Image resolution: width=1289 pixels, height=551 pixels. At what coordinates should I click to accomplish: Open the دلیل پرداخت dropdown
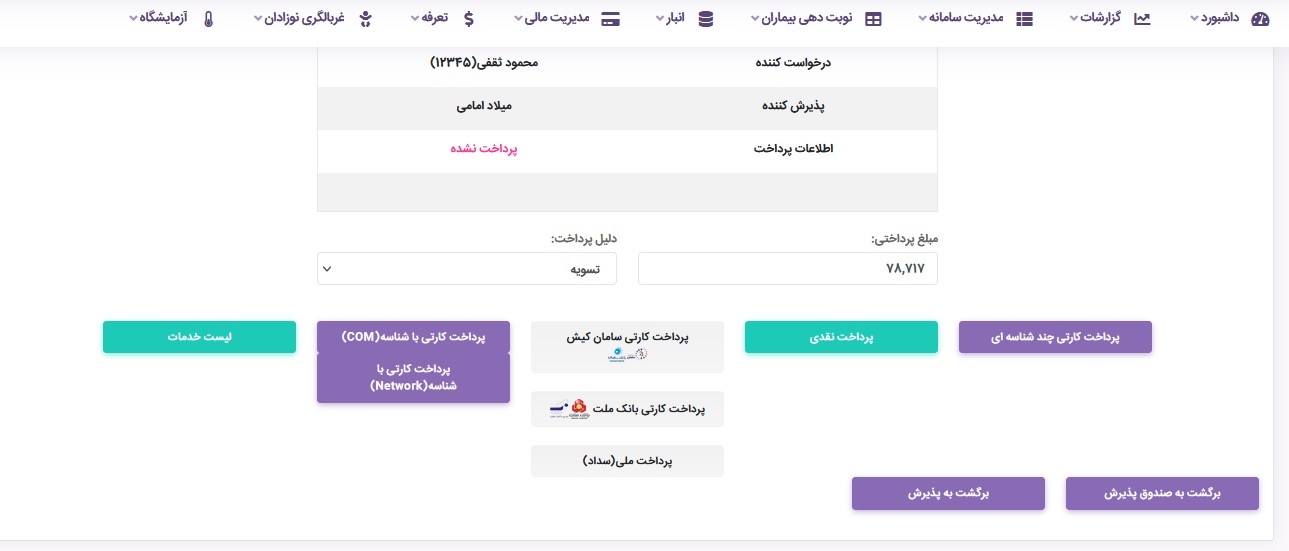click(x=466, y=268)
